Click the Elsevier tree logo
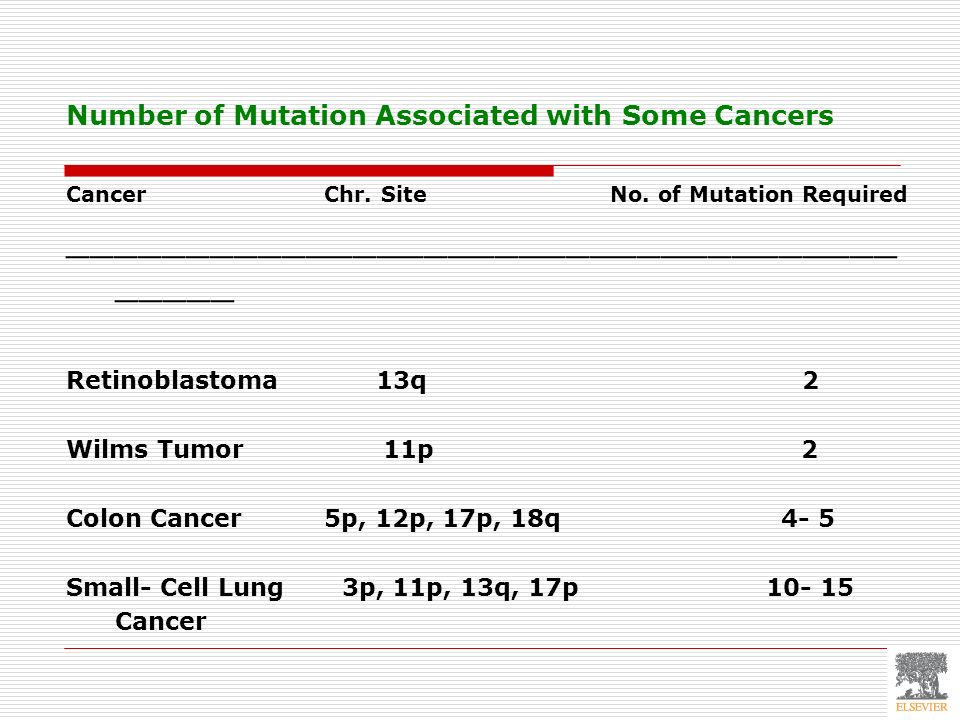The image size is (960, 720). click(921, 676)
